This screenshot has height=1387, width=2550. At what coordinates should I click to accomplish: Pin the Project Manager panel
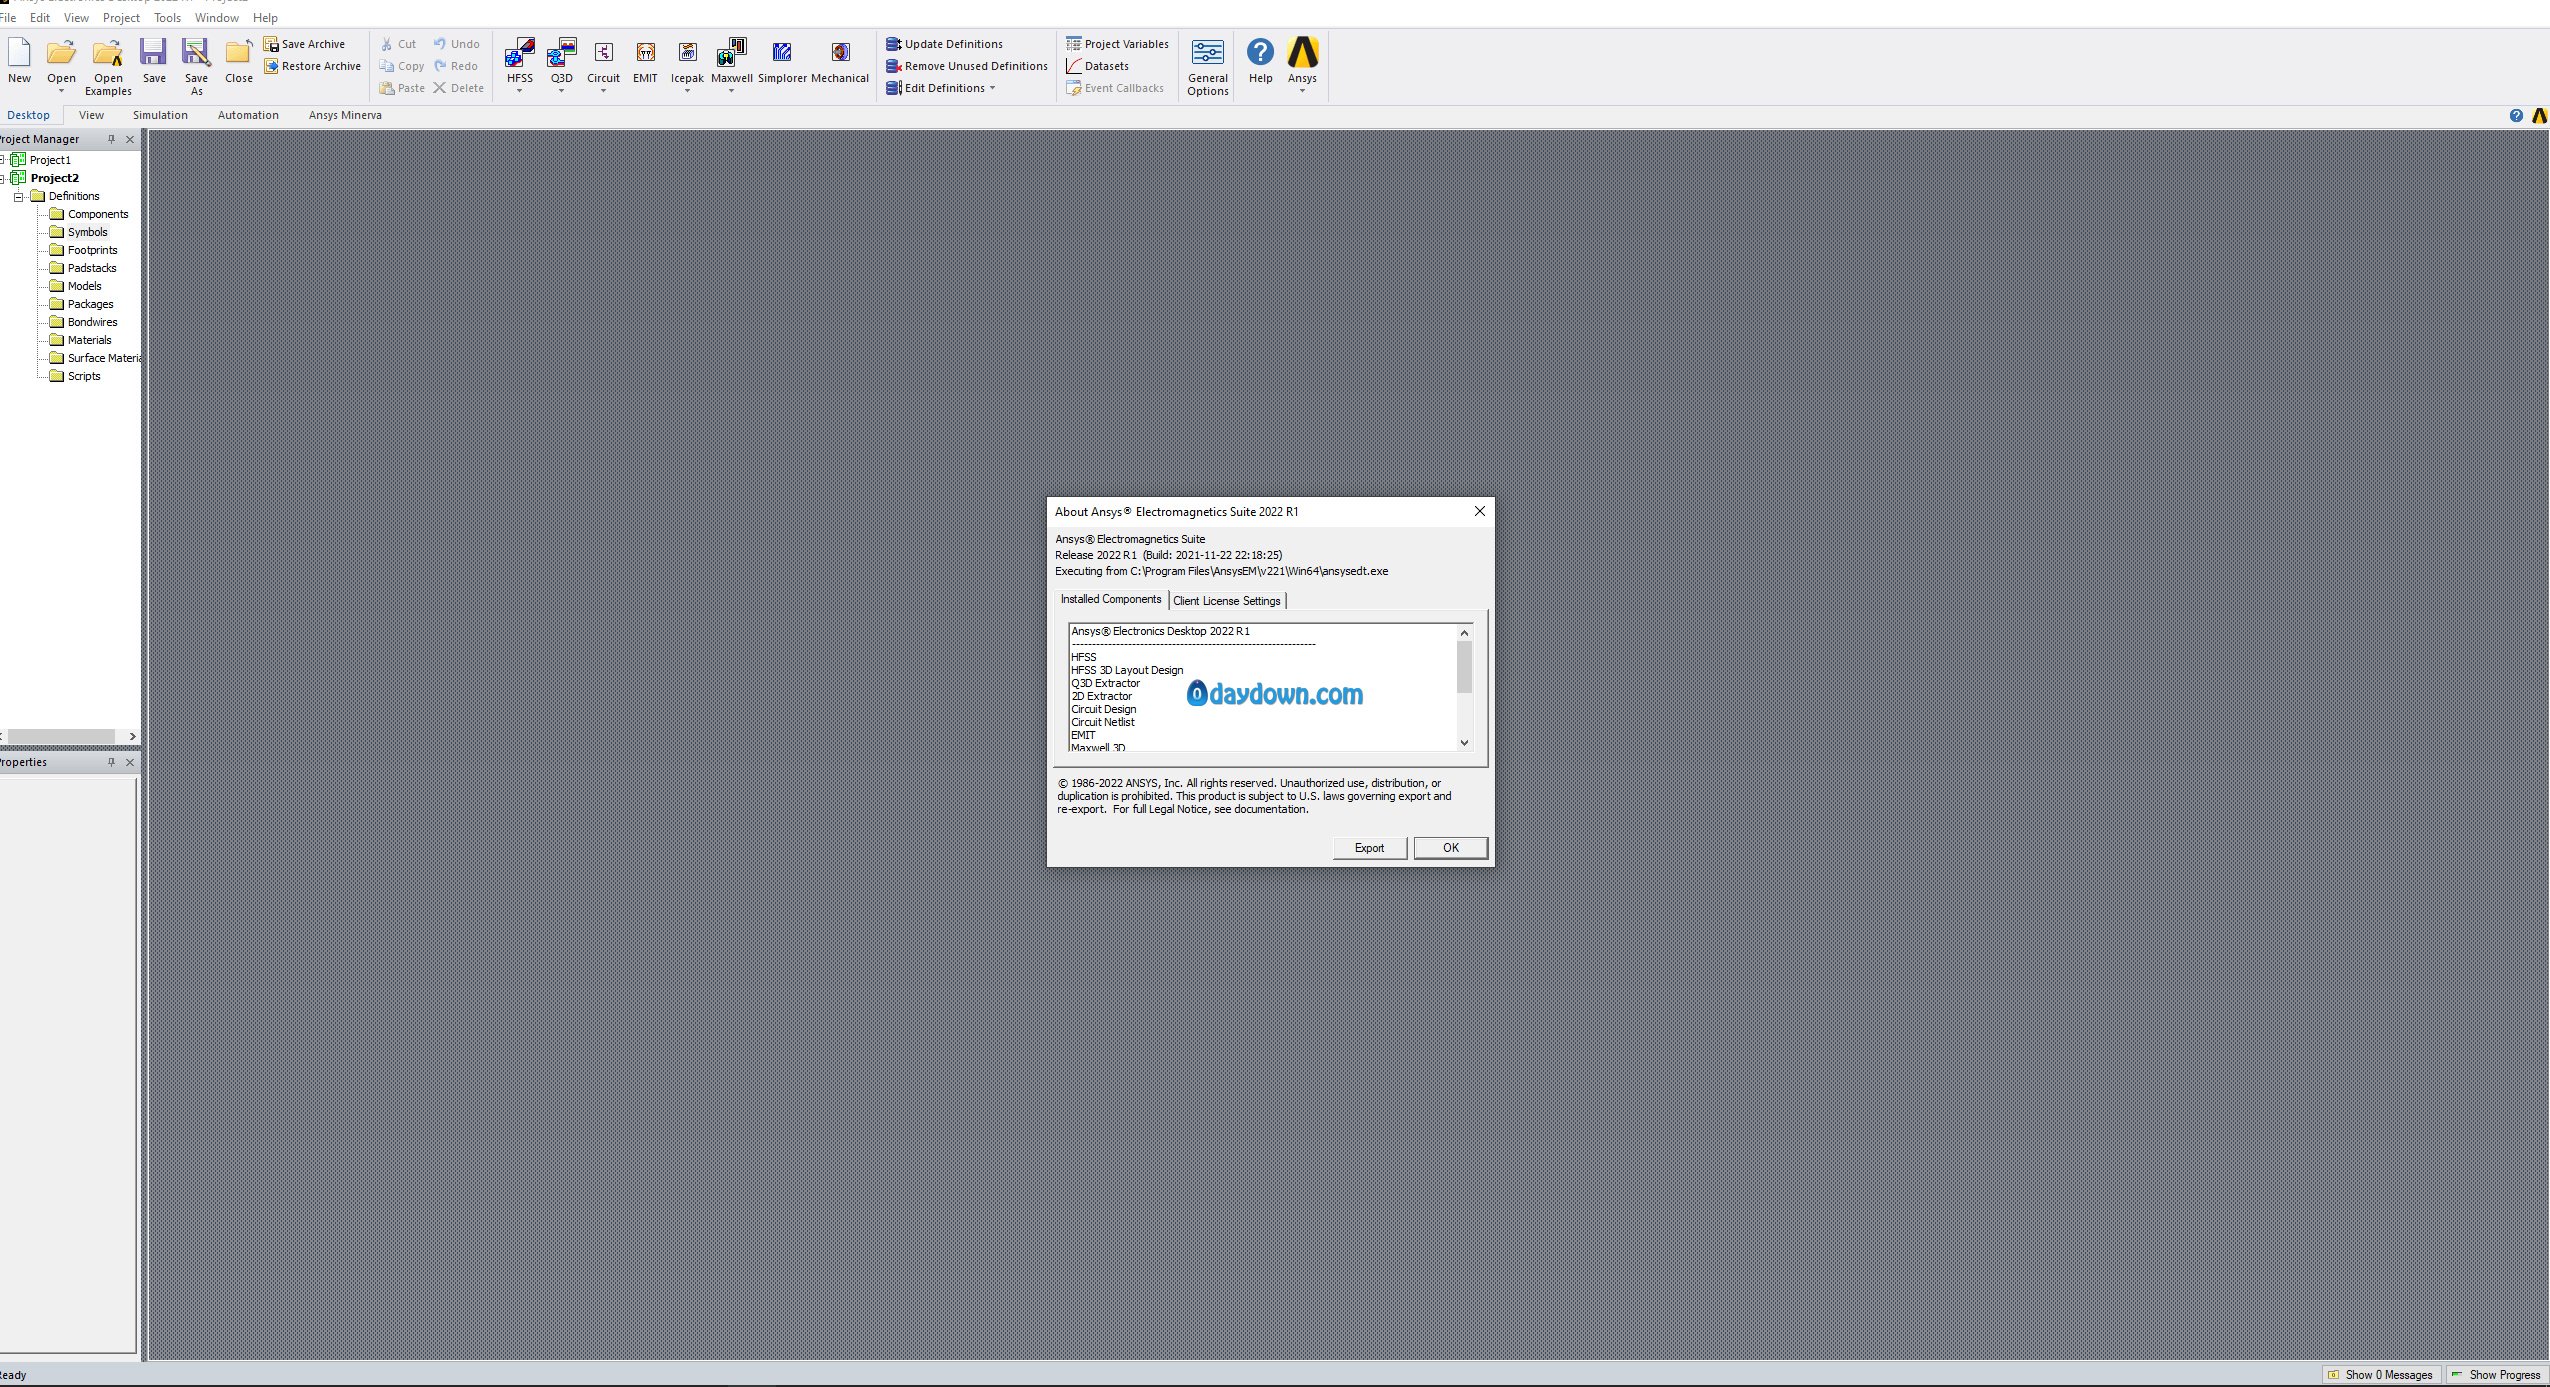pyautogui.click(x=111, y=139)
